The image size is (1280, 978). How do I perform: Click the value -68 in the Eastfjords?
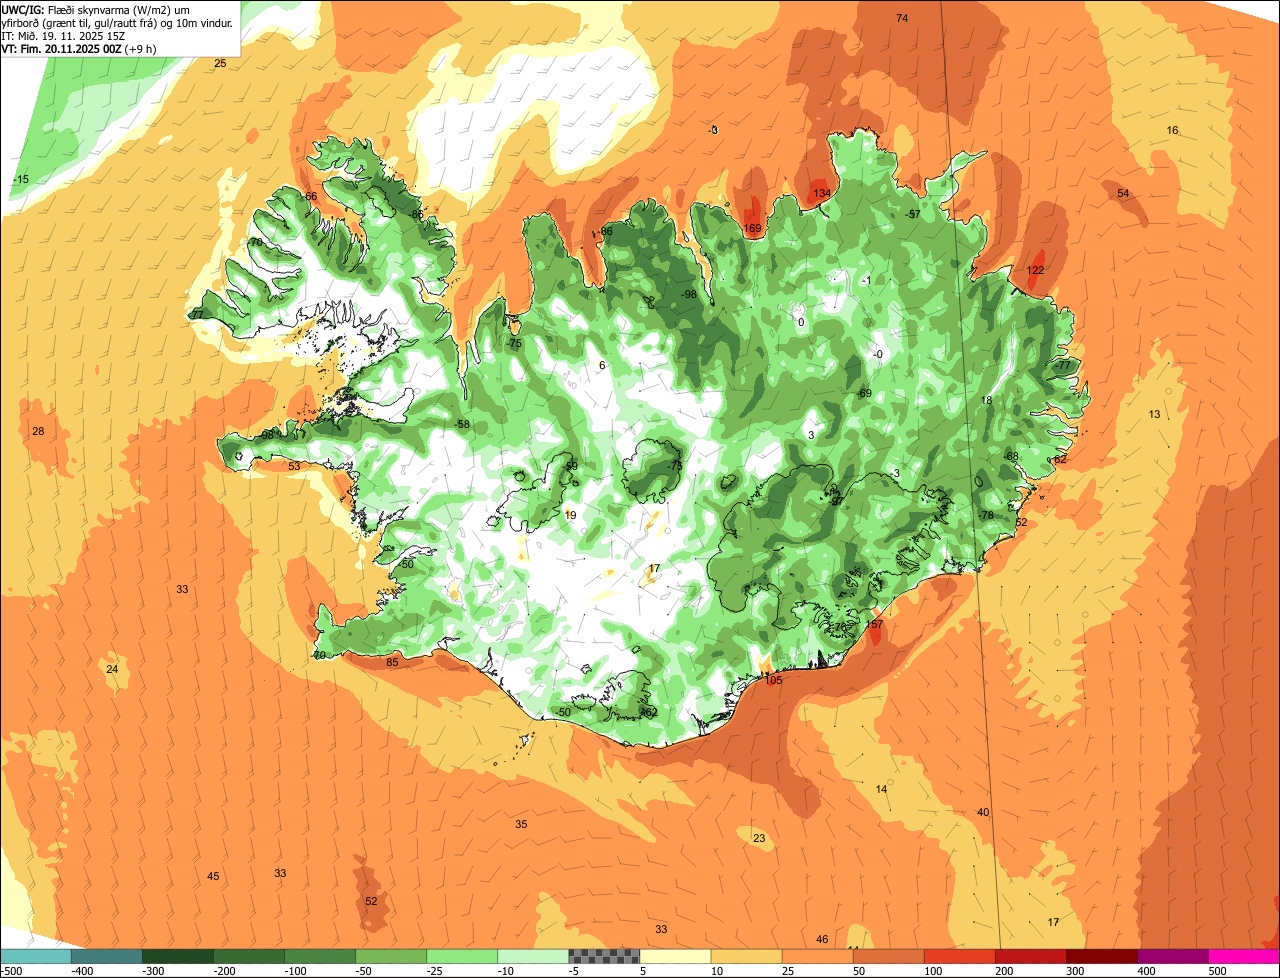click(x=1011, y=456)
